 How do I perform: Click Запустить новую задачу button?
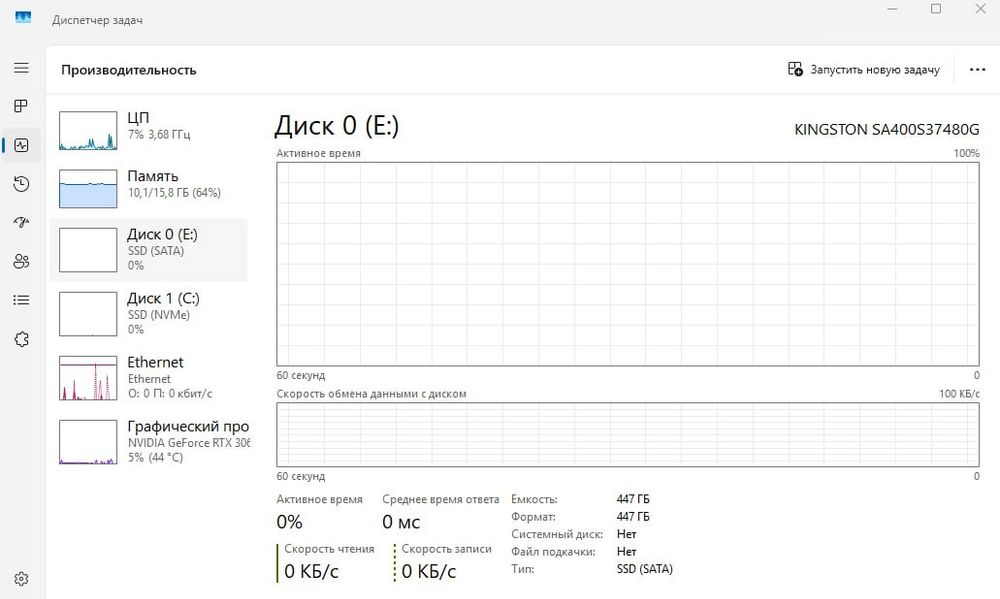[864, 70]
